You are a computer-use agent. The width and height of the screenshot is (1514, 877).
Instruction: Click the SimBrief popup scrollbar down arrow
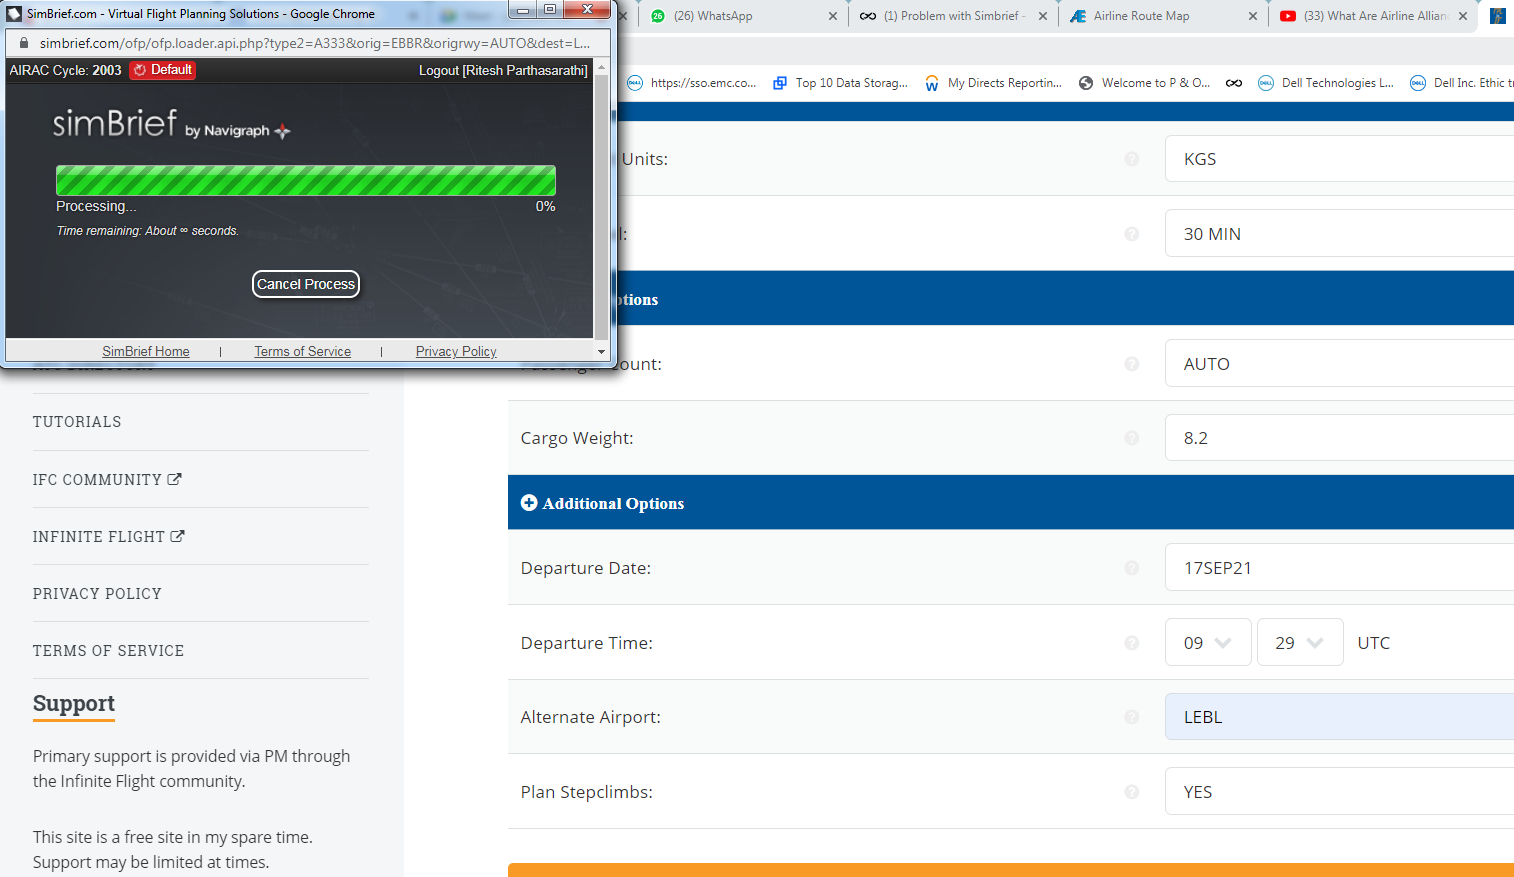601,351
